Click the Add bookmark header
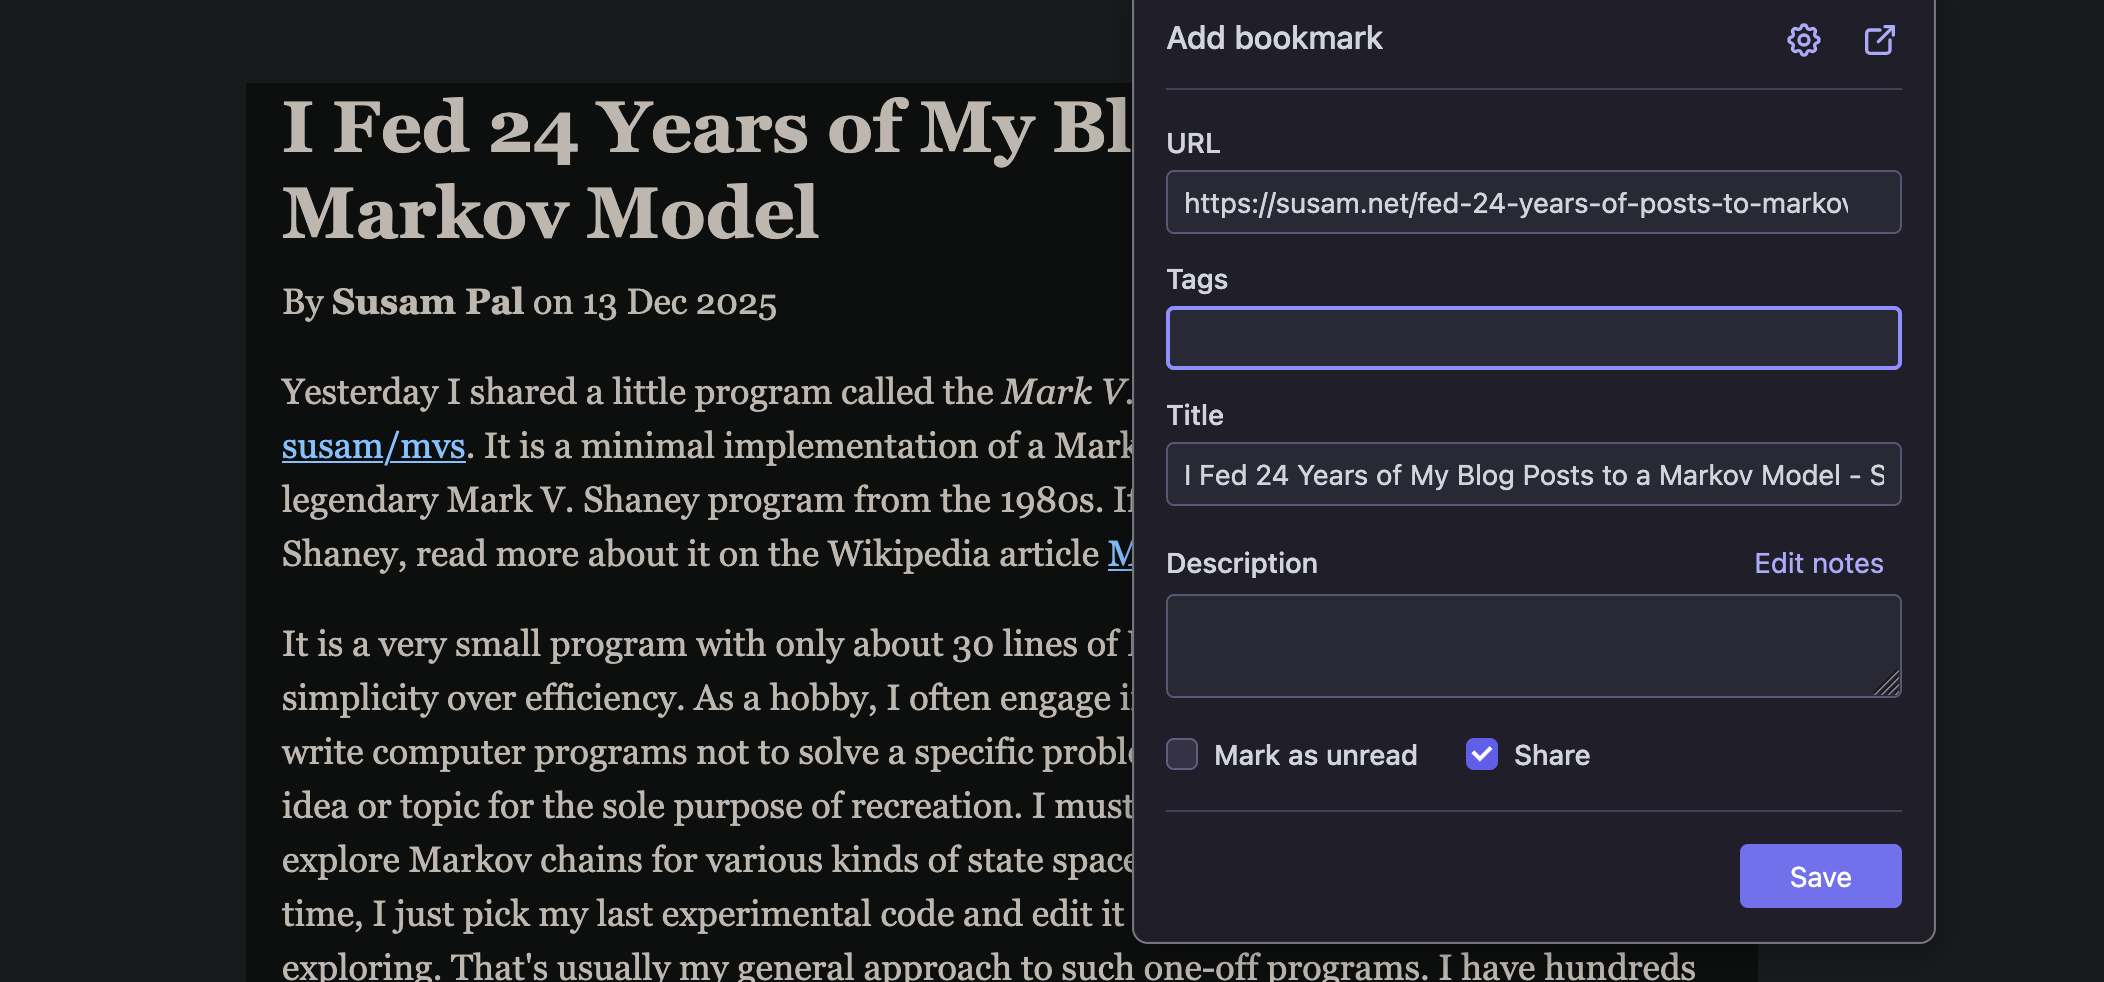The height and width of the screenshot is (982, 2104). (x=1274, y=38)
